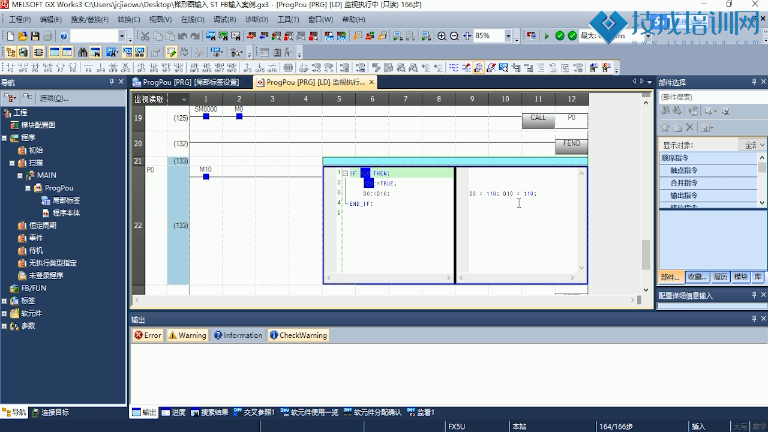
Task: Click the Zoom in magnifier icon
Action: (442, 36)
